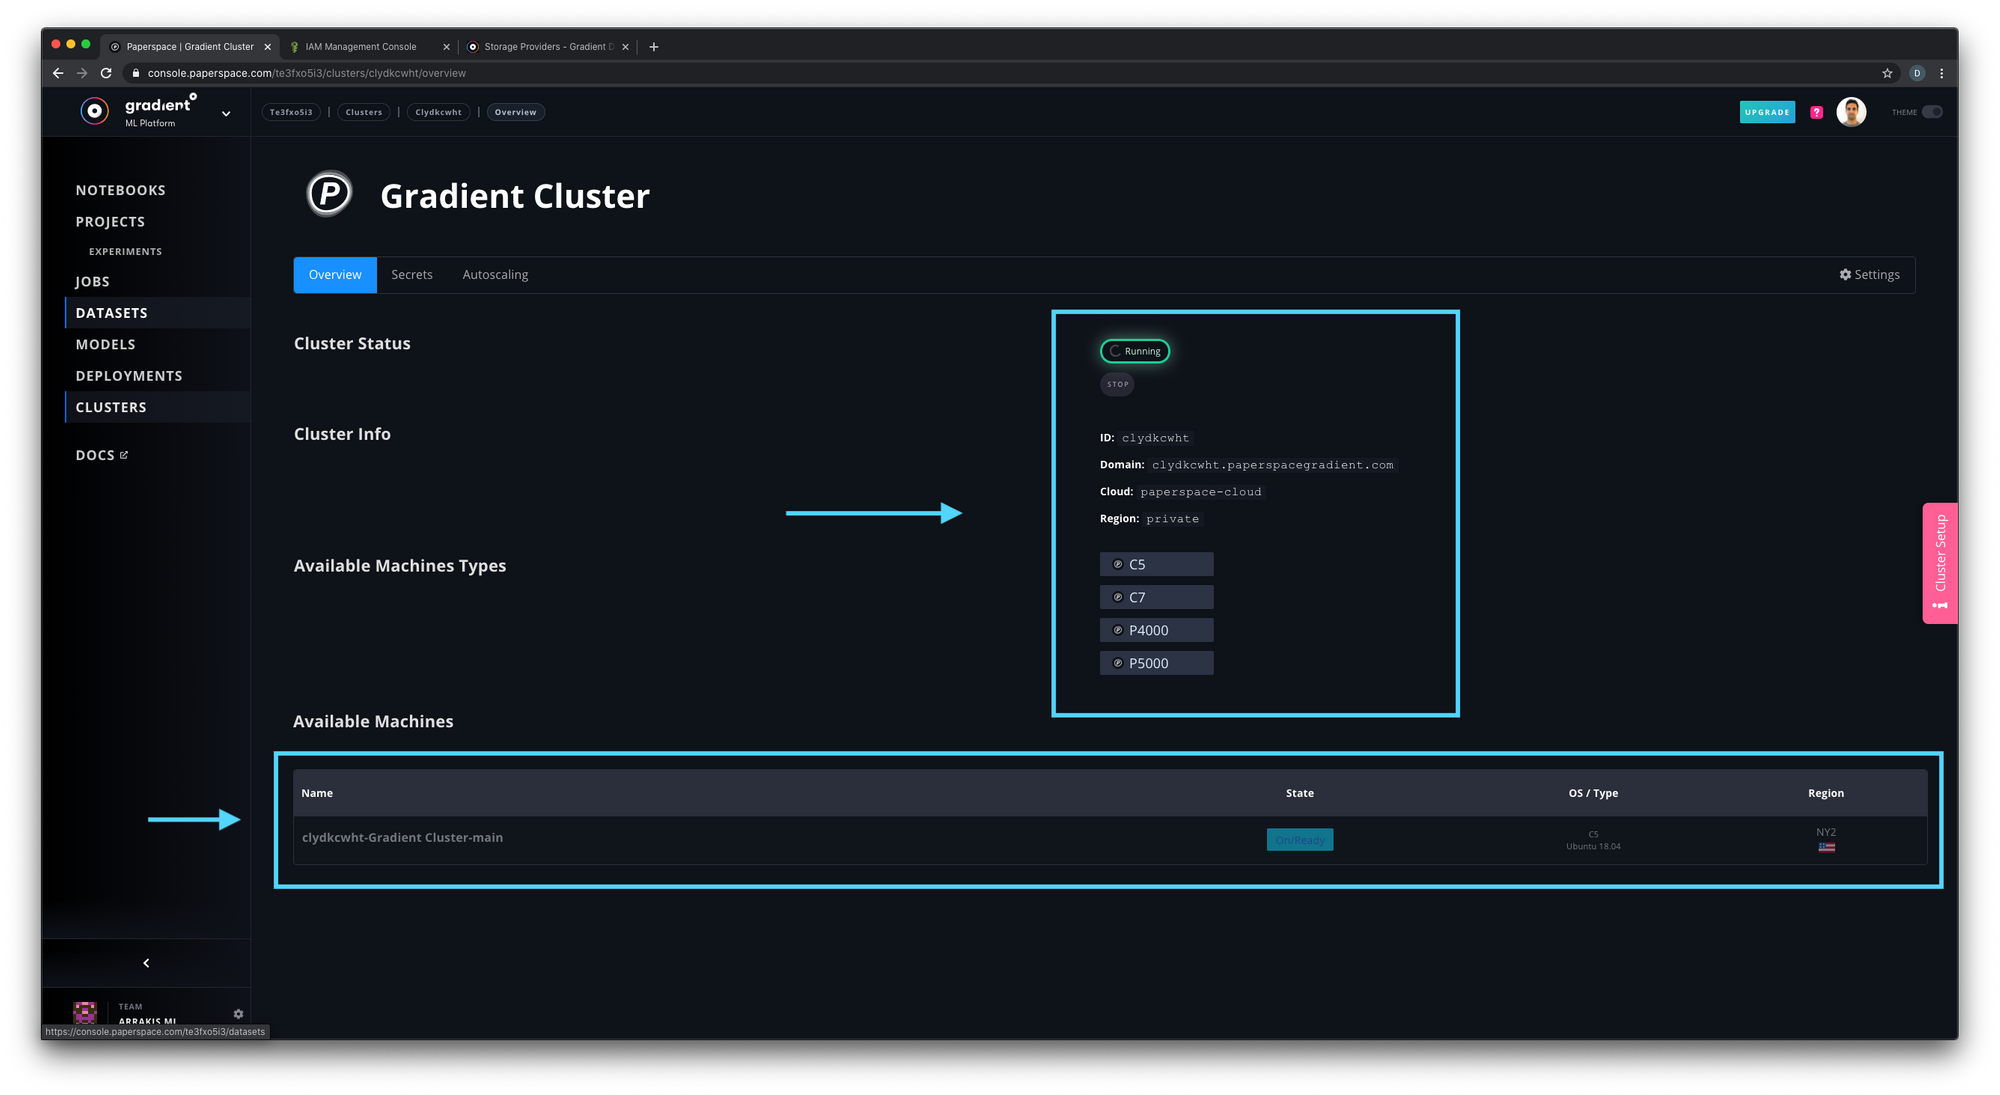
Task: Click the site lock icon in the address bar
Action: [x=135, y=73]
